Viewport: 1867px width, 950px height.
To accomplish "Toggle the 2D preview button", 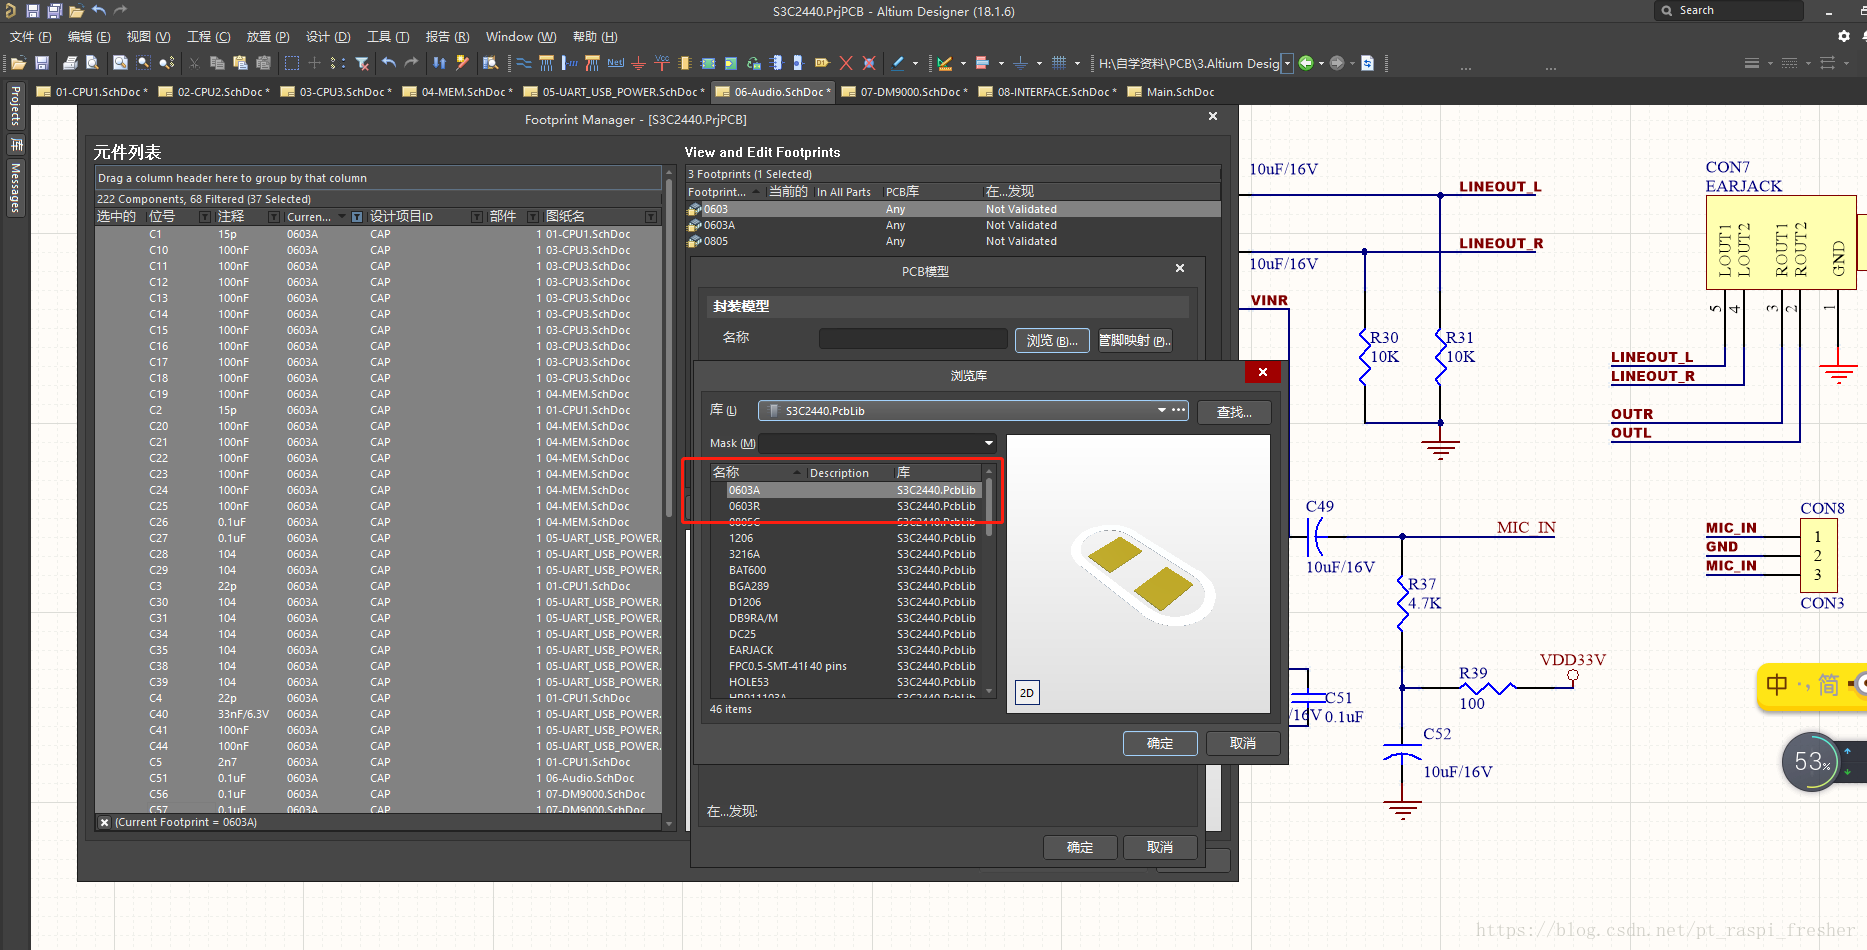I will click(1027, 693).
